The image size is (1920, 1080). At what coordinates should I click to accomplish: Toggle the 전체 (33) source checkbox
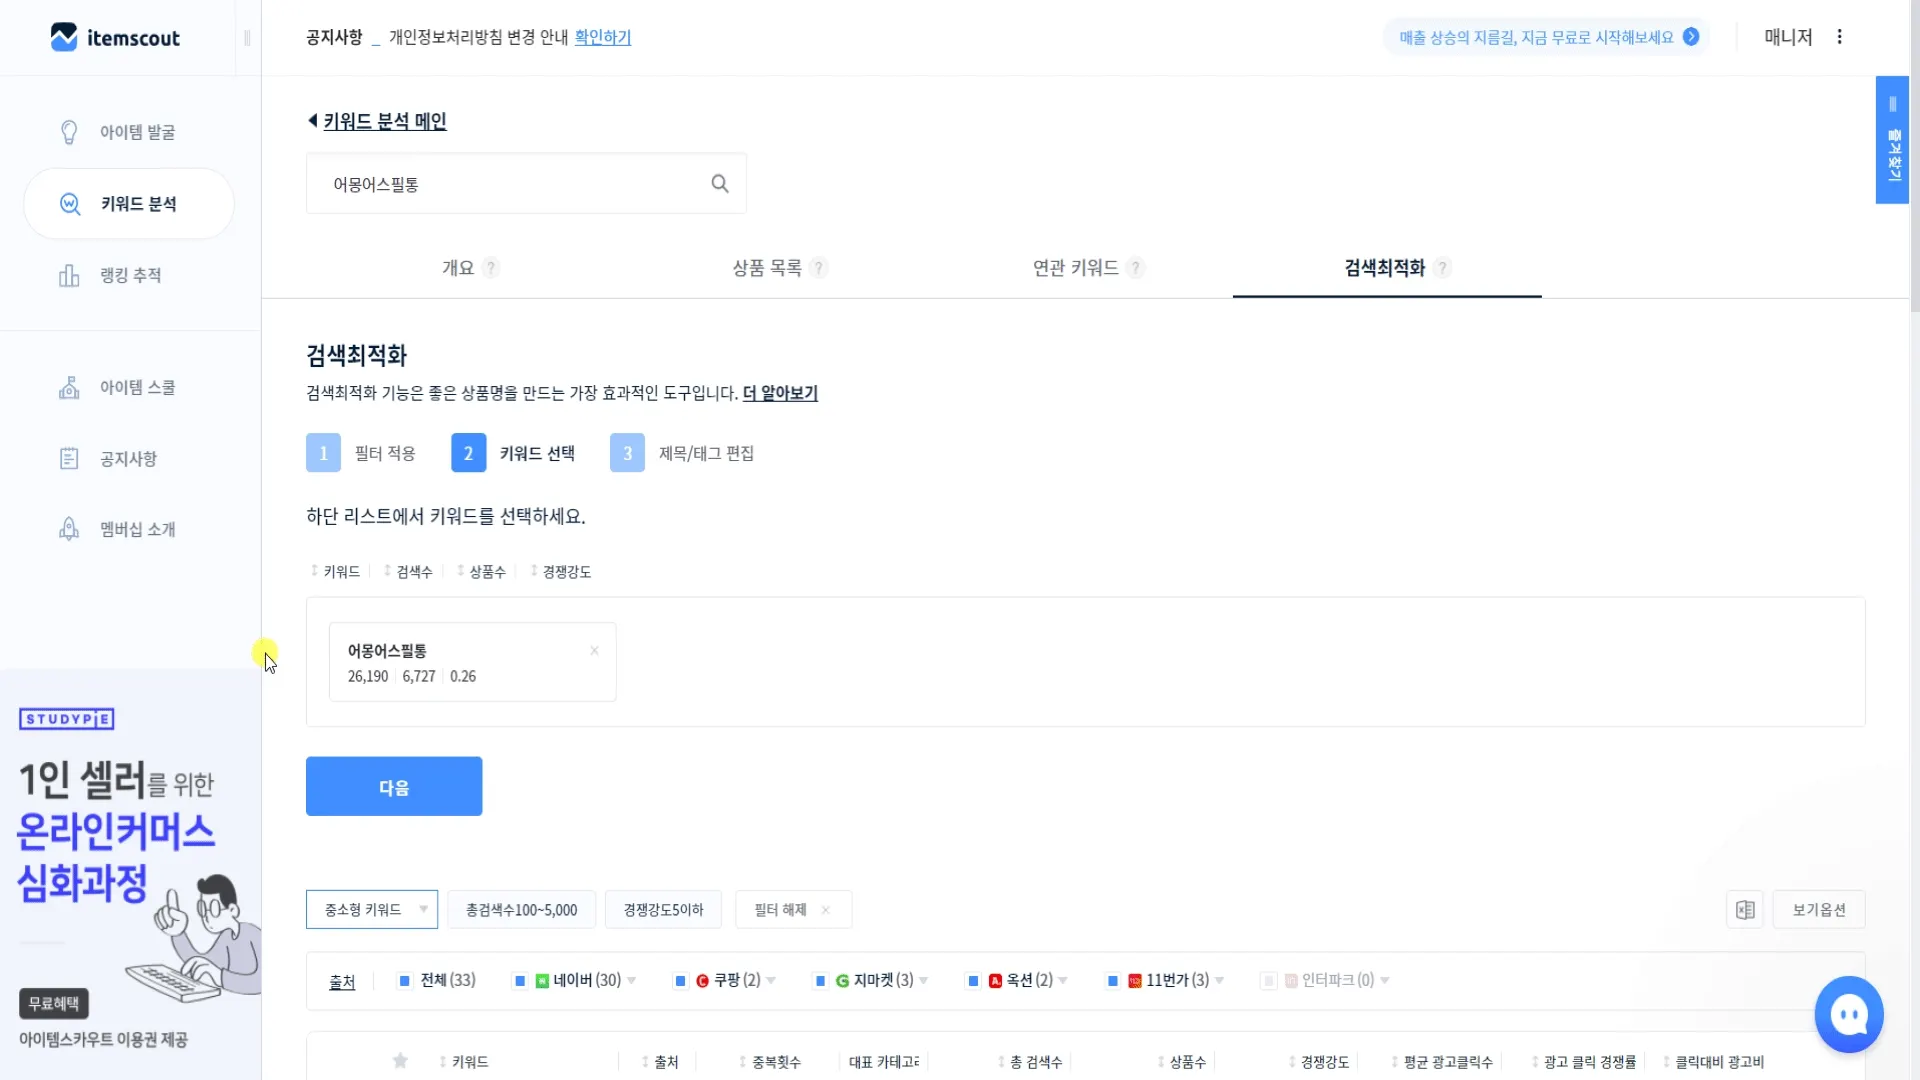tap(405, 981)
